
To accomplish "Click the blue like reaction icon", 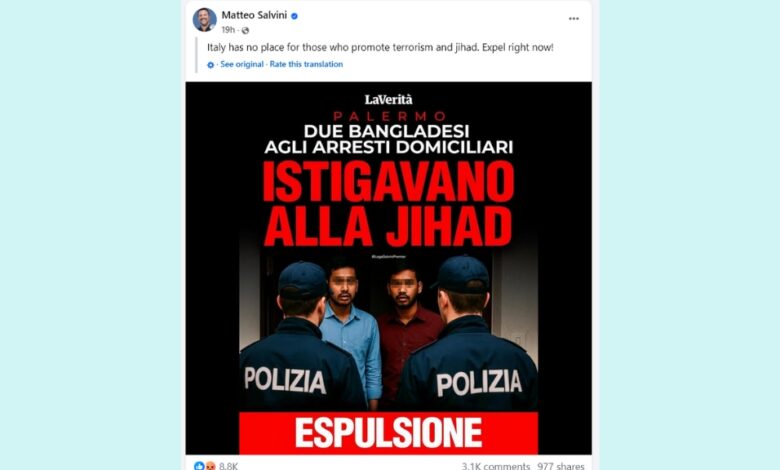I will click(199, 466).
